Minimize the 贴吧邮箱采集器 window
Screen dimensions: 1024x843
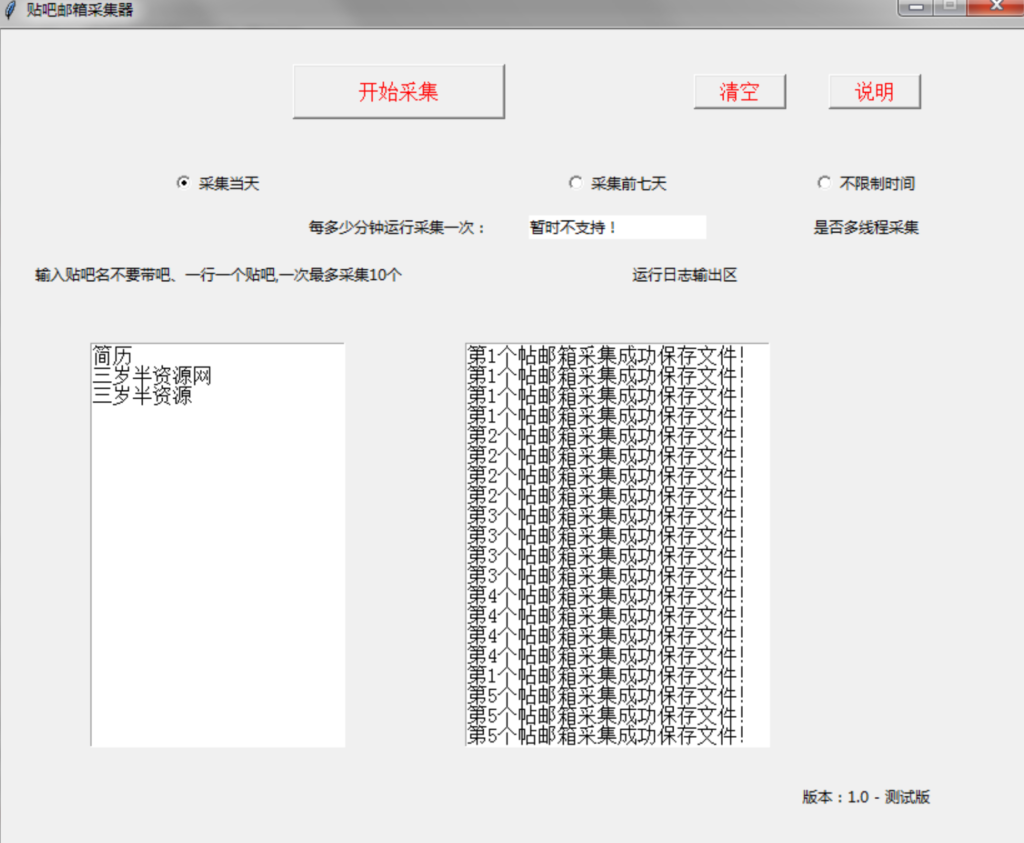click(x=914, y=7)
